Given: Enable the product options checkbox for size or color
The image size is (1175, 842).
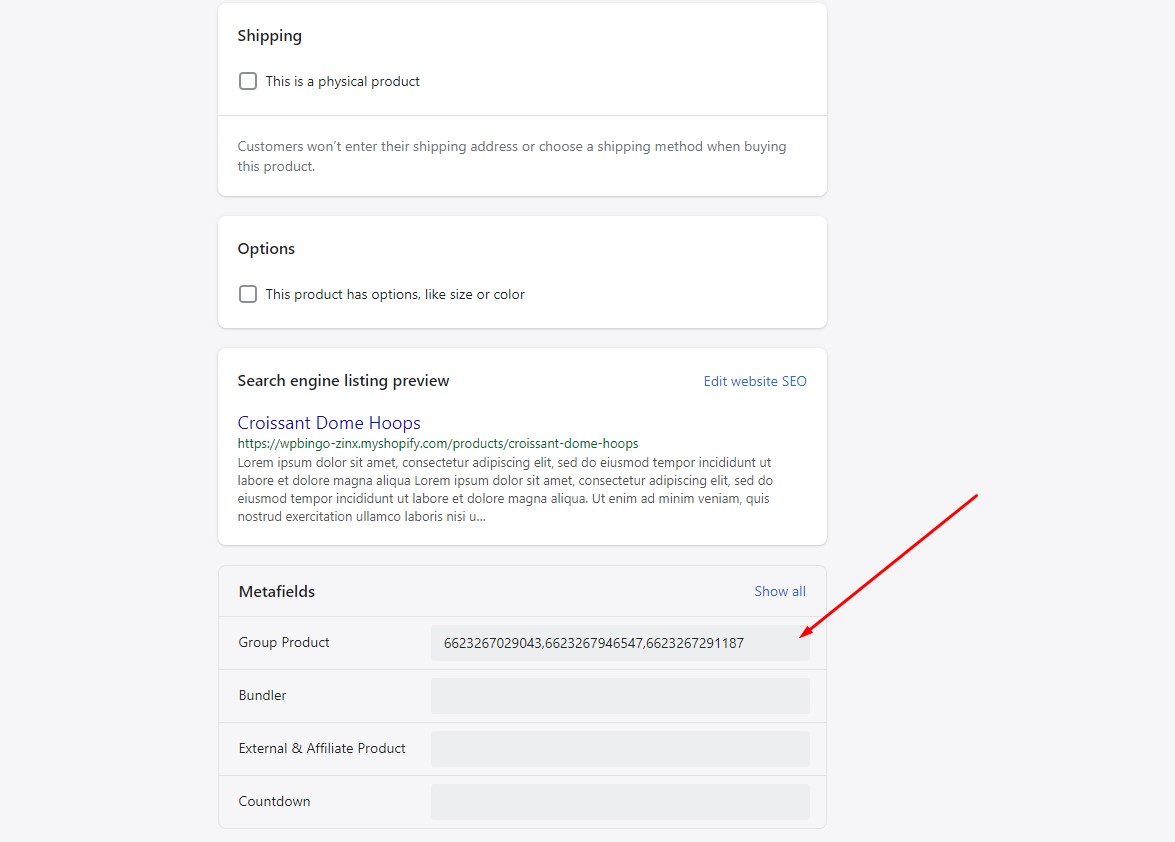Looking at the screenshot, I should [248, 294].
